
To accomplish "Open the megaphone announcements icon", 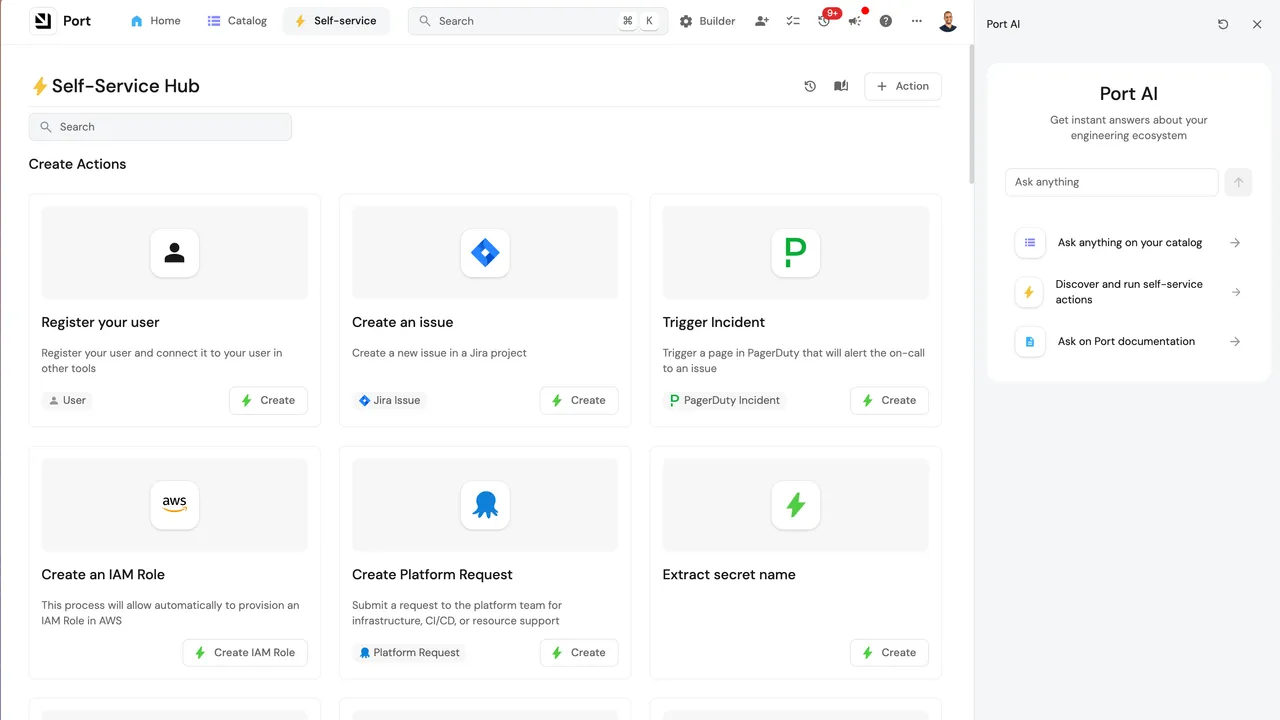I will pyautogui.click(x=856, y=20).
